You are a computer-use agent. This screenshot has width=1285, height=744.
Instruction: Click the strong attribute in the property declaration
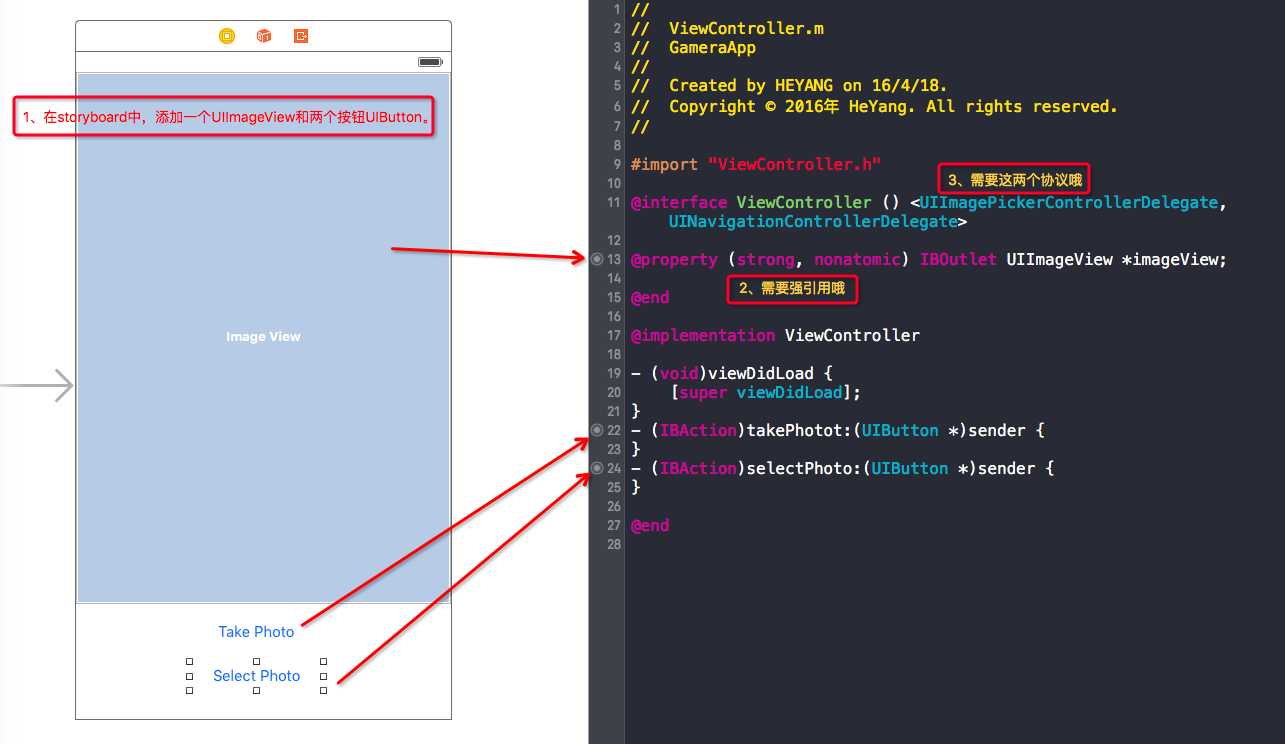pos(765,259)
